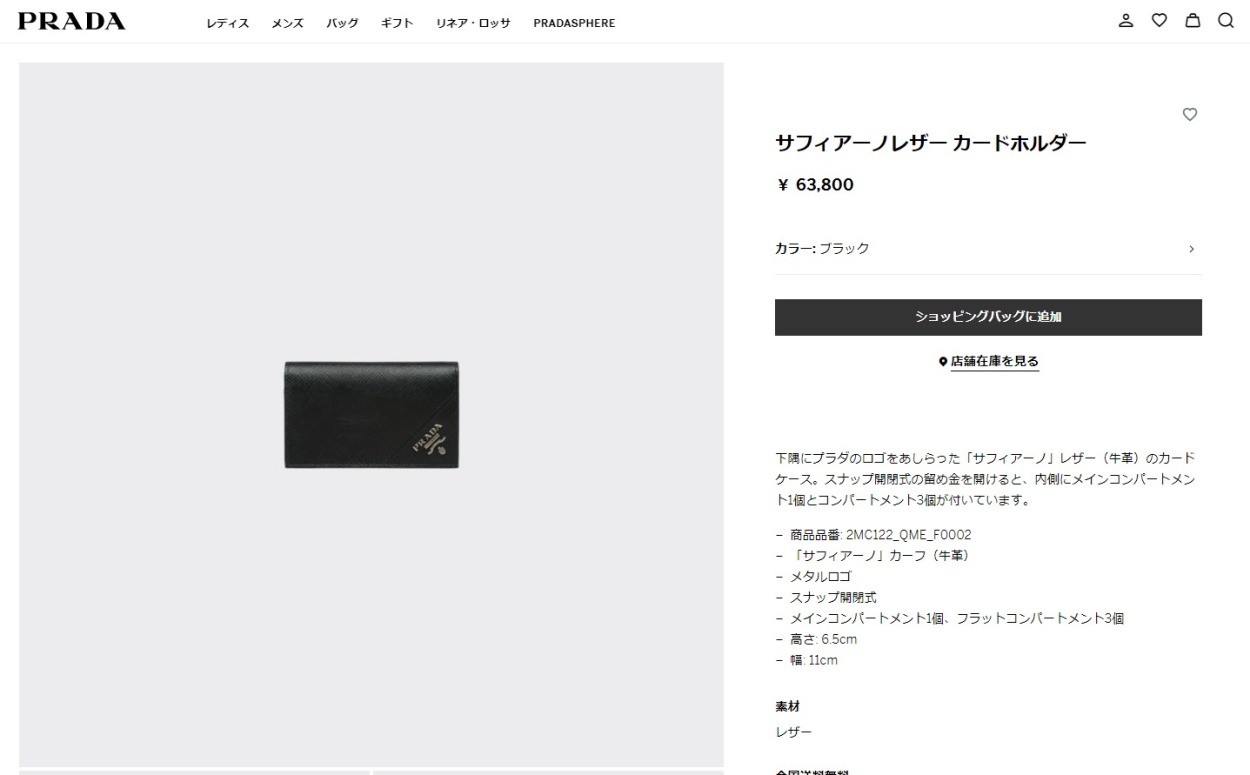This screenshot has height=775, width=1250.
Task: Open search with the magnifier icon
Action: pyautogui.click(x=1225, y=20)
